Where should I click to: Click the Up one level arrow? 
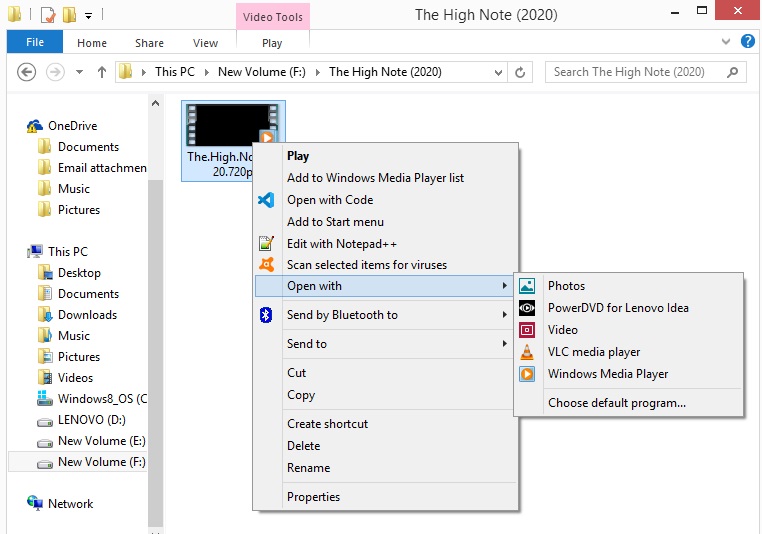point(102,72)
